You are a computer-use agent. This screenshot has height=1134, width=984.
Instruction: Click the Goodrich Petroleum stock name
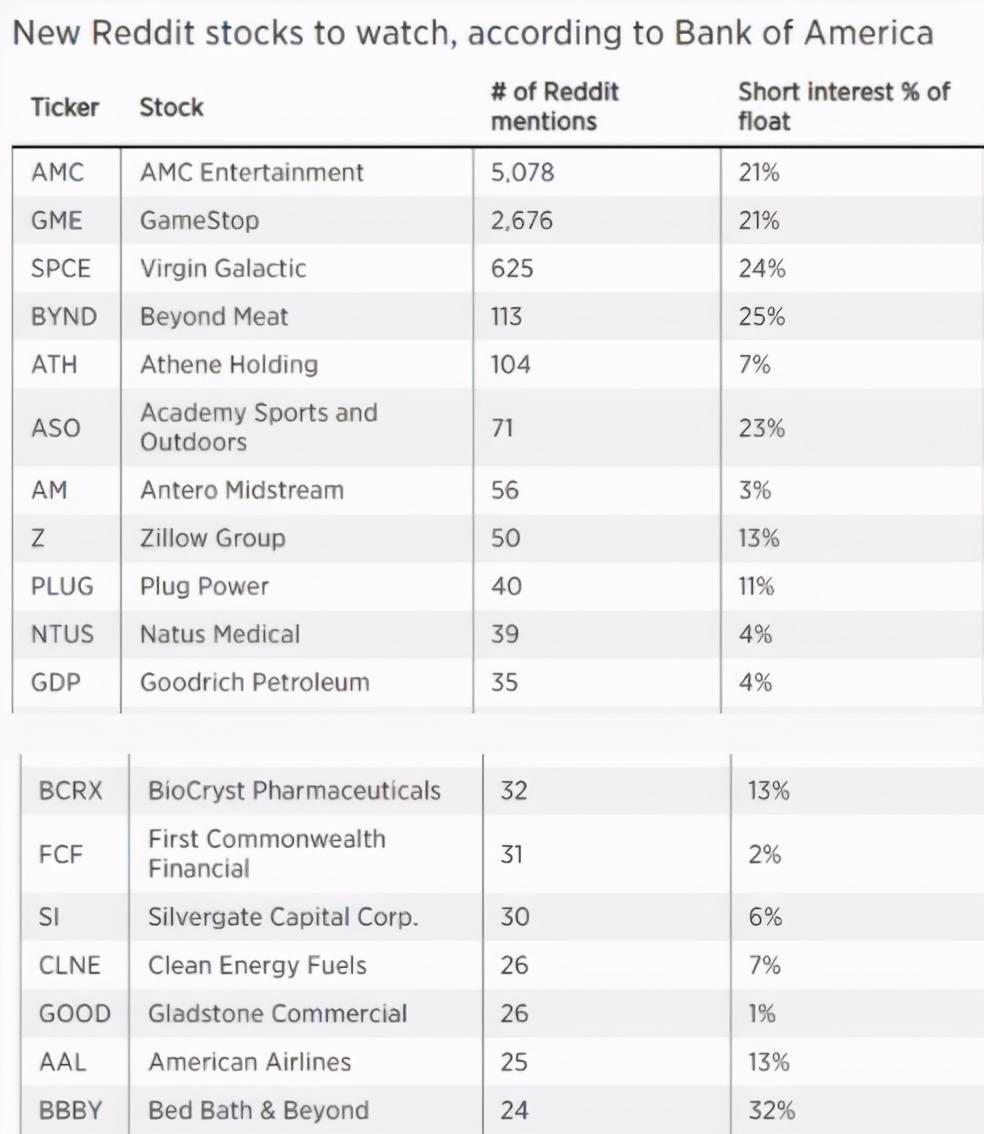tap(254, 682)
